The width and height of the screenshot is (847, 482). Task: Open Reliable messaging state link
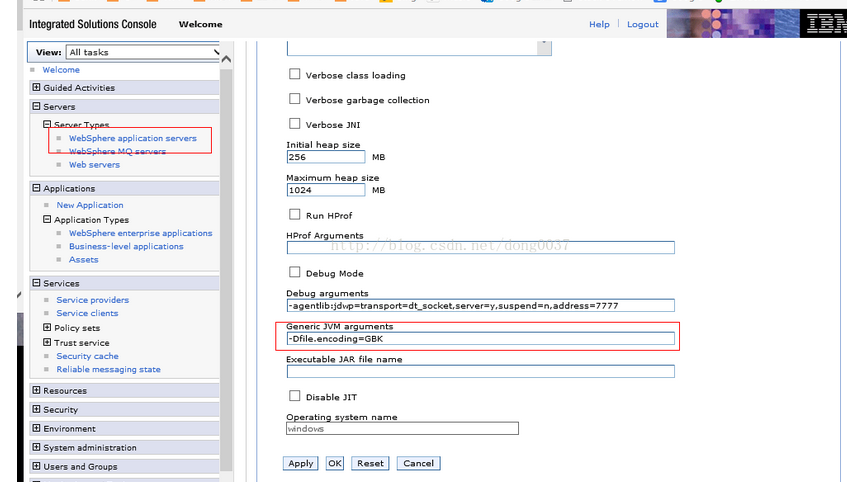[109, 370]
